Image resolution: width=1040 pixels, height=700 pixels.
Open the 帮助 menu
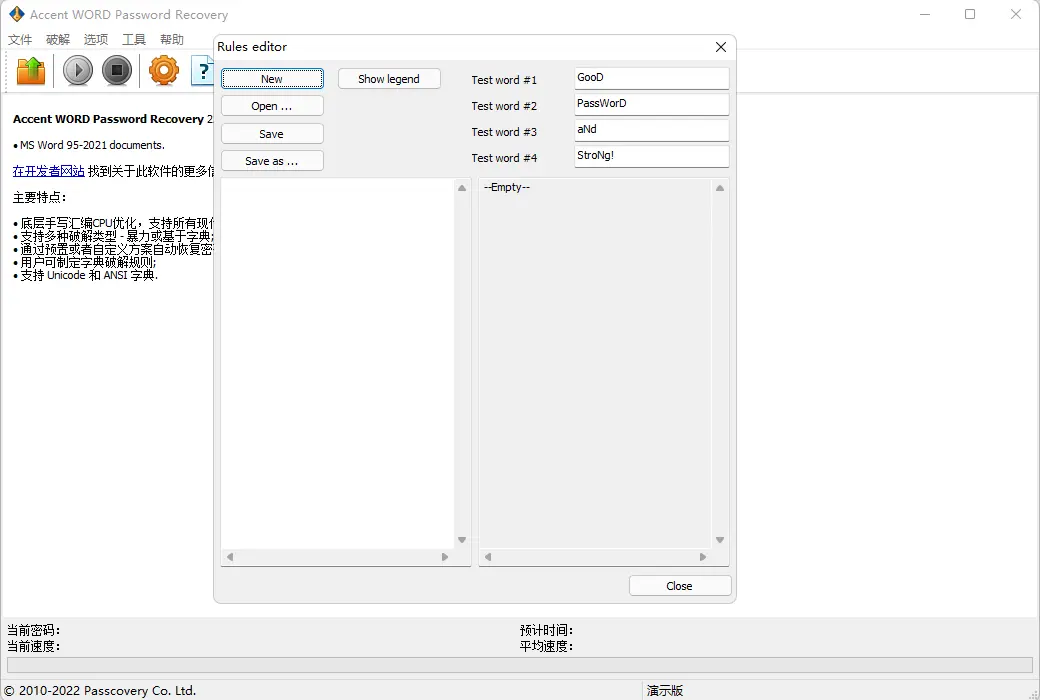point(172,40)
